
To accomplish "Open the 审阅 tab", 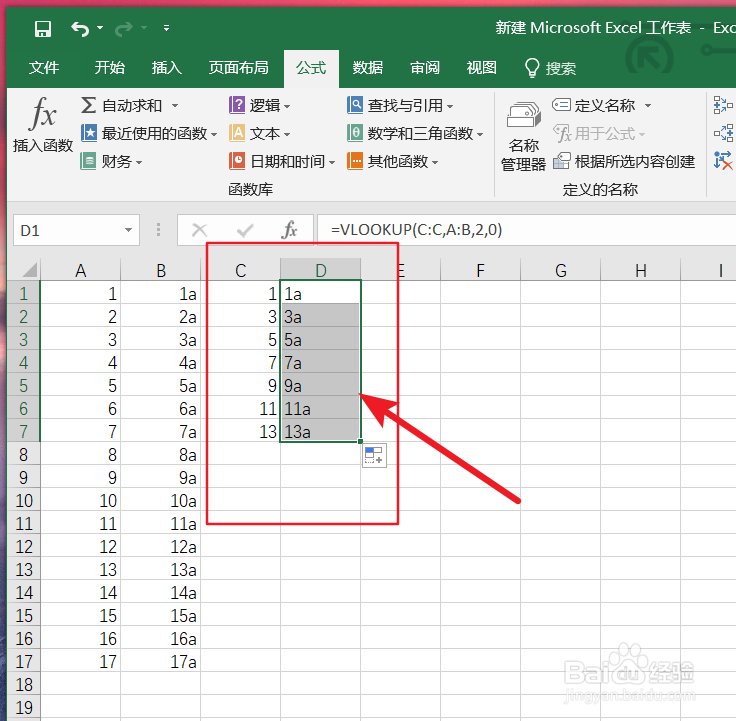I will pos(425,68).
